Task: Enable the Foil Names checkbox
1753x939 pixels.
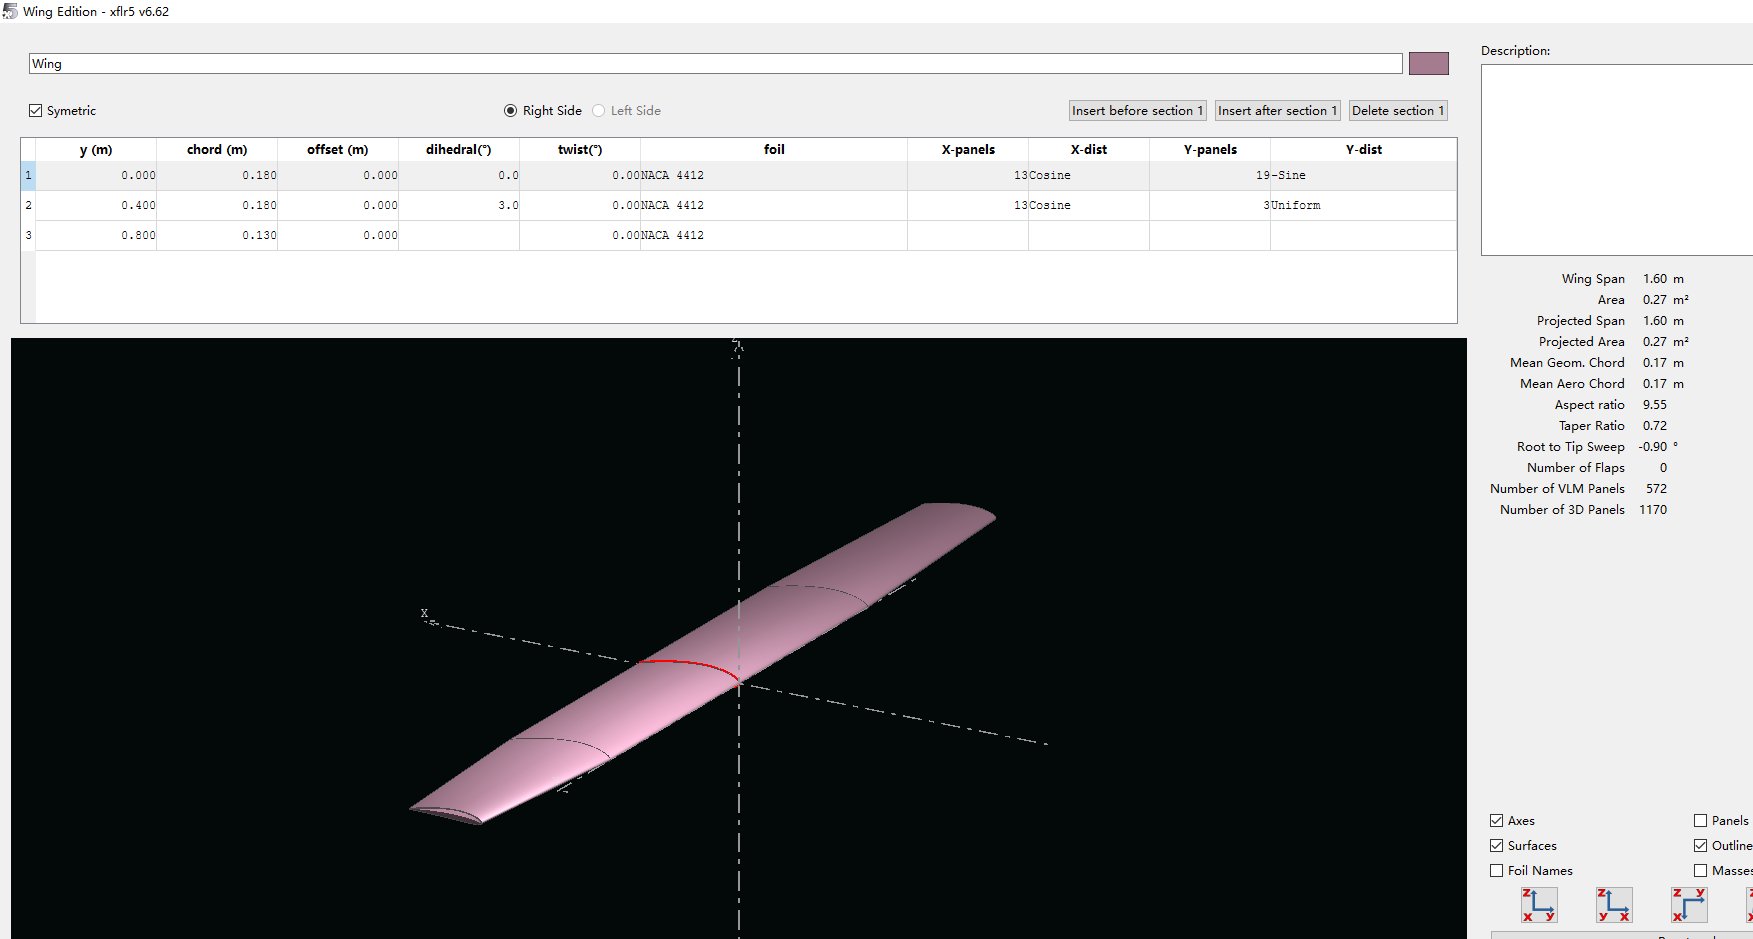Action: coord(1497,870)
